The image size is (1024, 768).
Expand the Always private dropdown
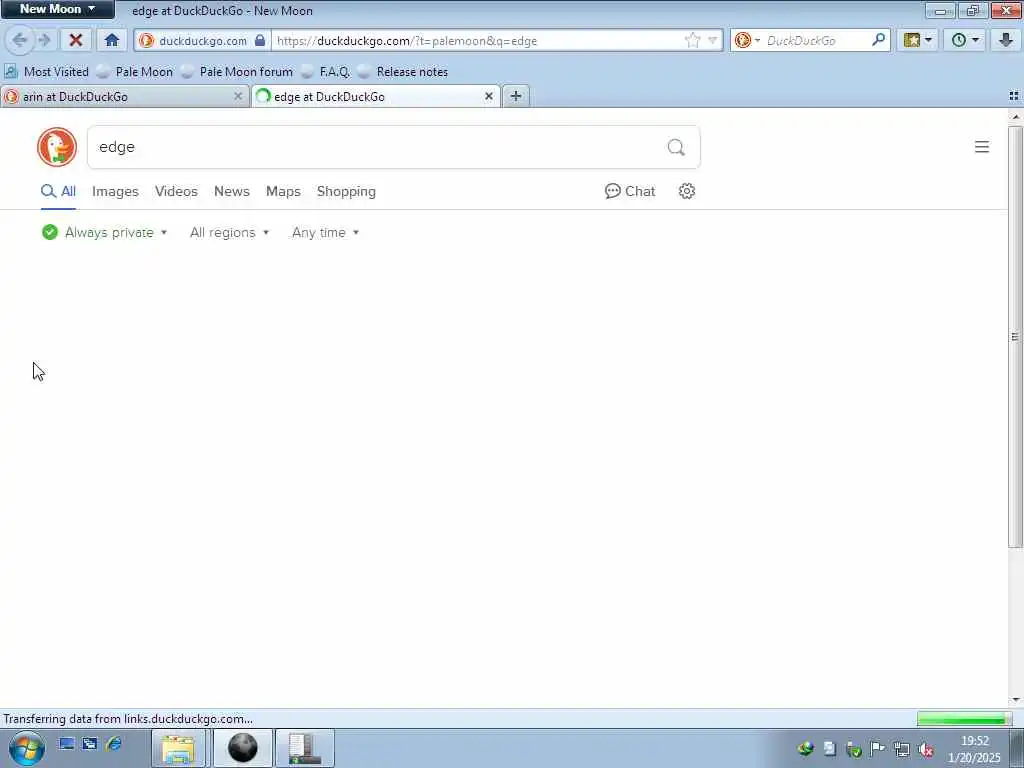104,232
